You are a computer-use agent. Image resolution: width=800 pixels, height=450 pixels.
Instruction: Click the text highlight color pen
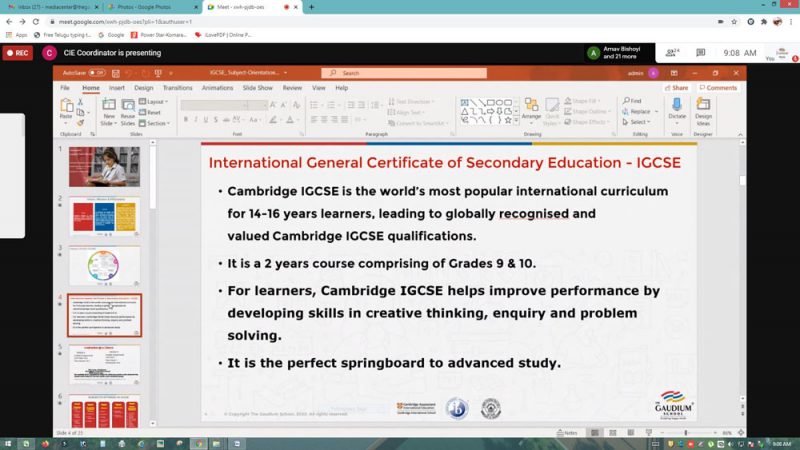273,119
